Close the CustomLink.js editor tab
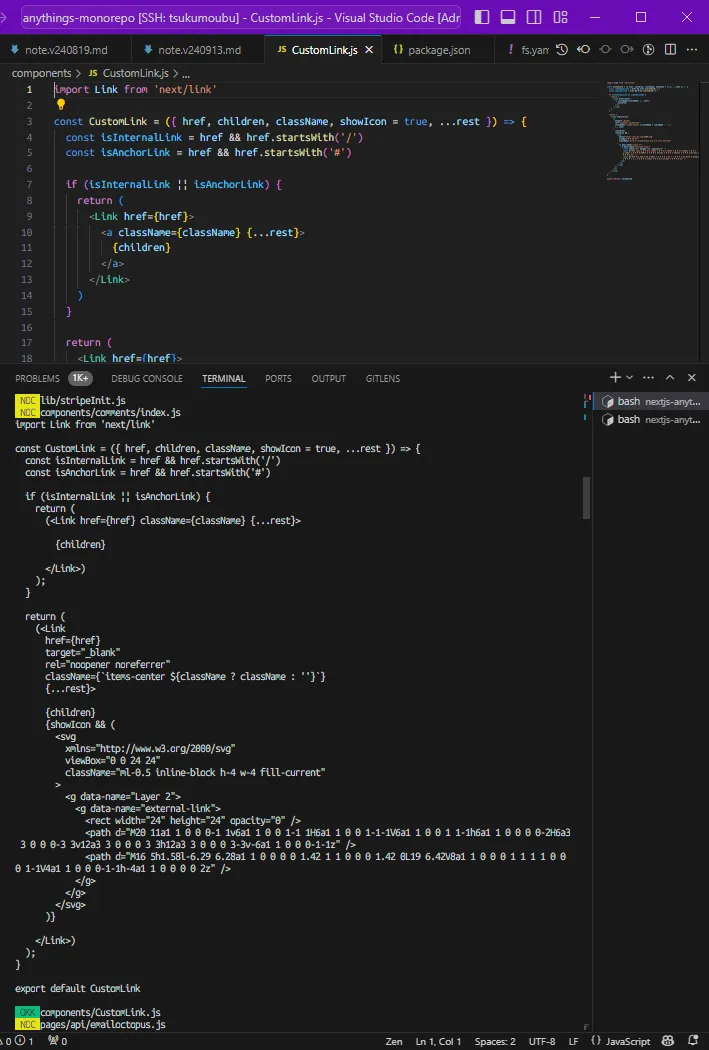Image resolution: width=709 pixels, height=1050 pixels. coord(369,50)
